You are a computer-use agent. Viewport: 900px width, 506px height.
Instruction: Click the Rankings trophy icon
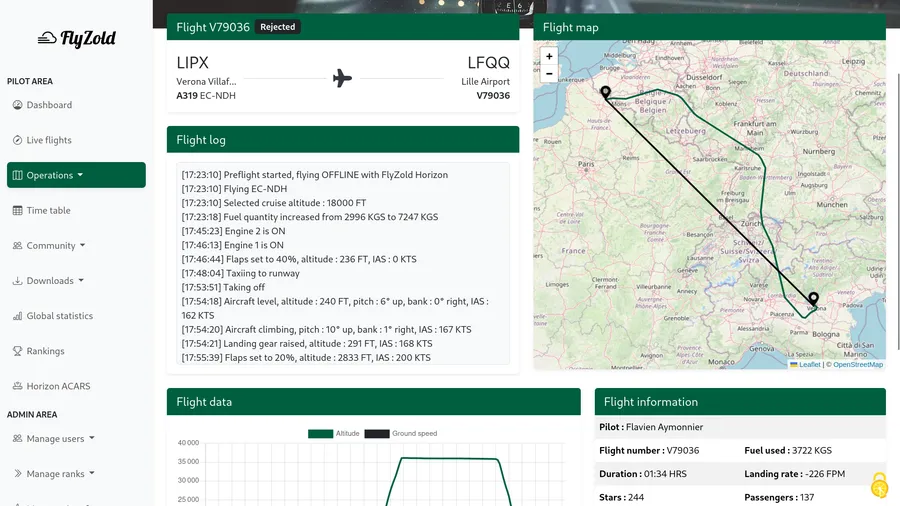pyautogui.click(x=18, y=351)
